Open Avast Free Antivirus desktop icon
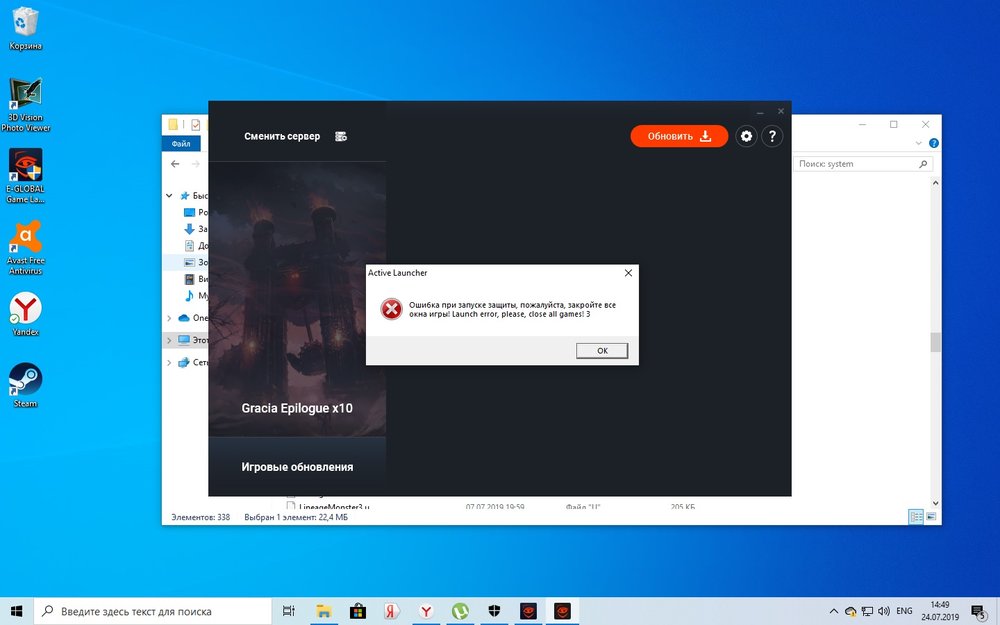Viewport: 1000px width, 625px height. click(x=25, y=238)
